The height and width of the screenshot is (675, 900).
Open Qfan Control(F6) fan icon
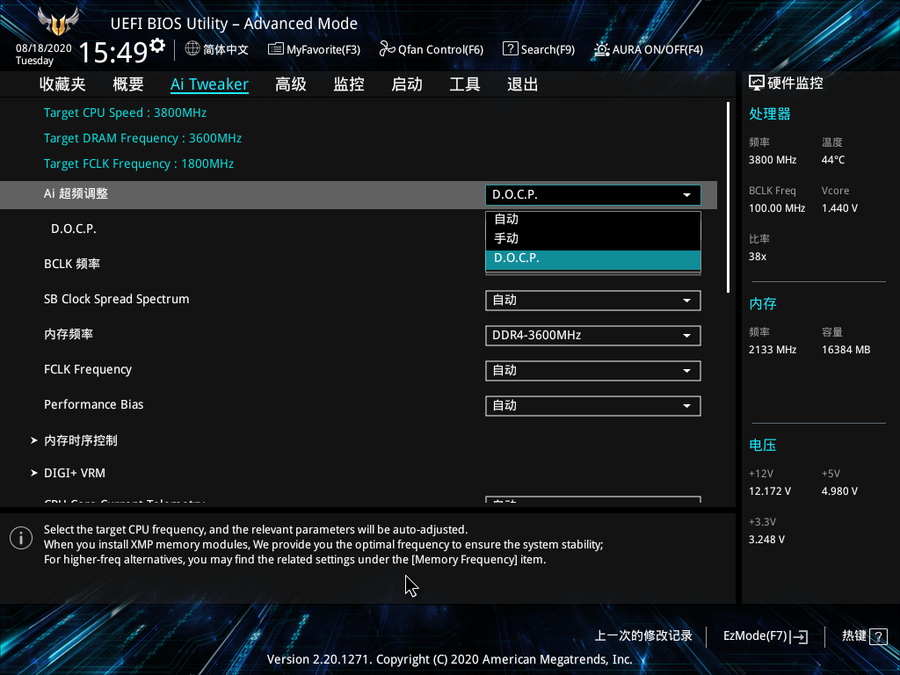[x=387, y=49]
